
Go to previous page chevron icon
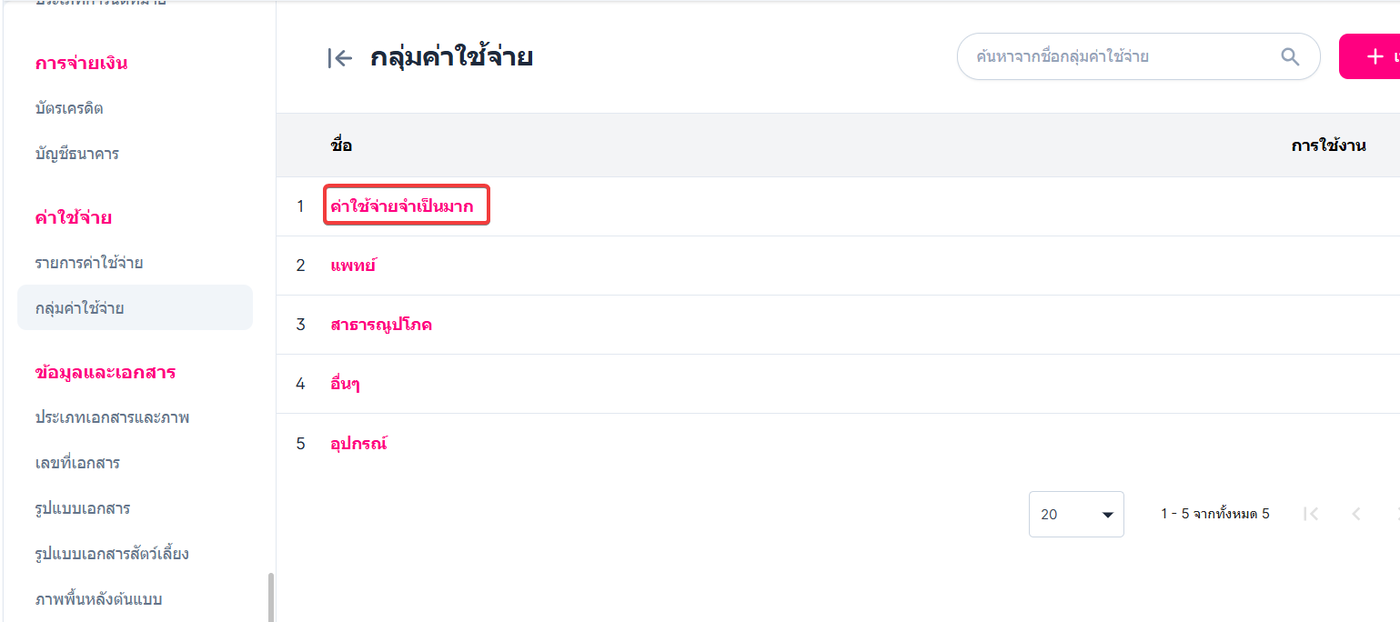[1356, 514]
